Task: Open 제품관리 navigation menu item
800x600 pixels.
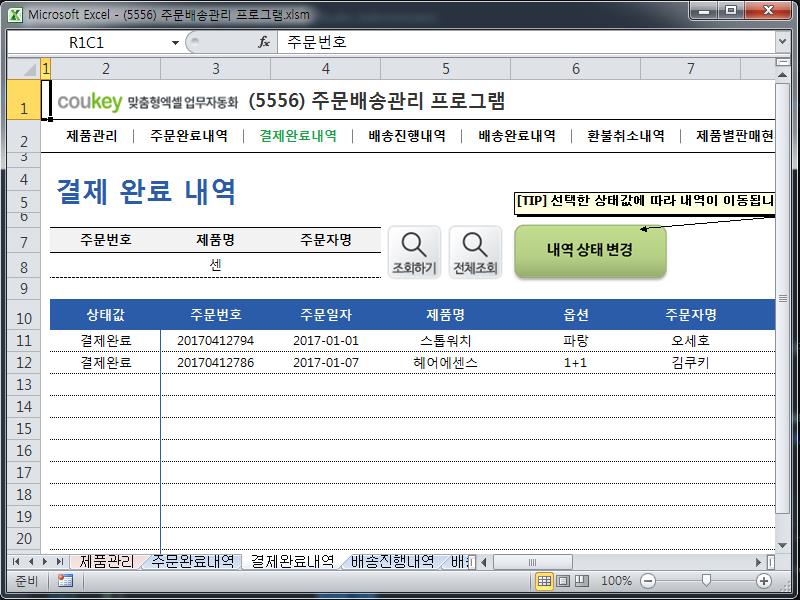Action: click(x=92, y=136)
